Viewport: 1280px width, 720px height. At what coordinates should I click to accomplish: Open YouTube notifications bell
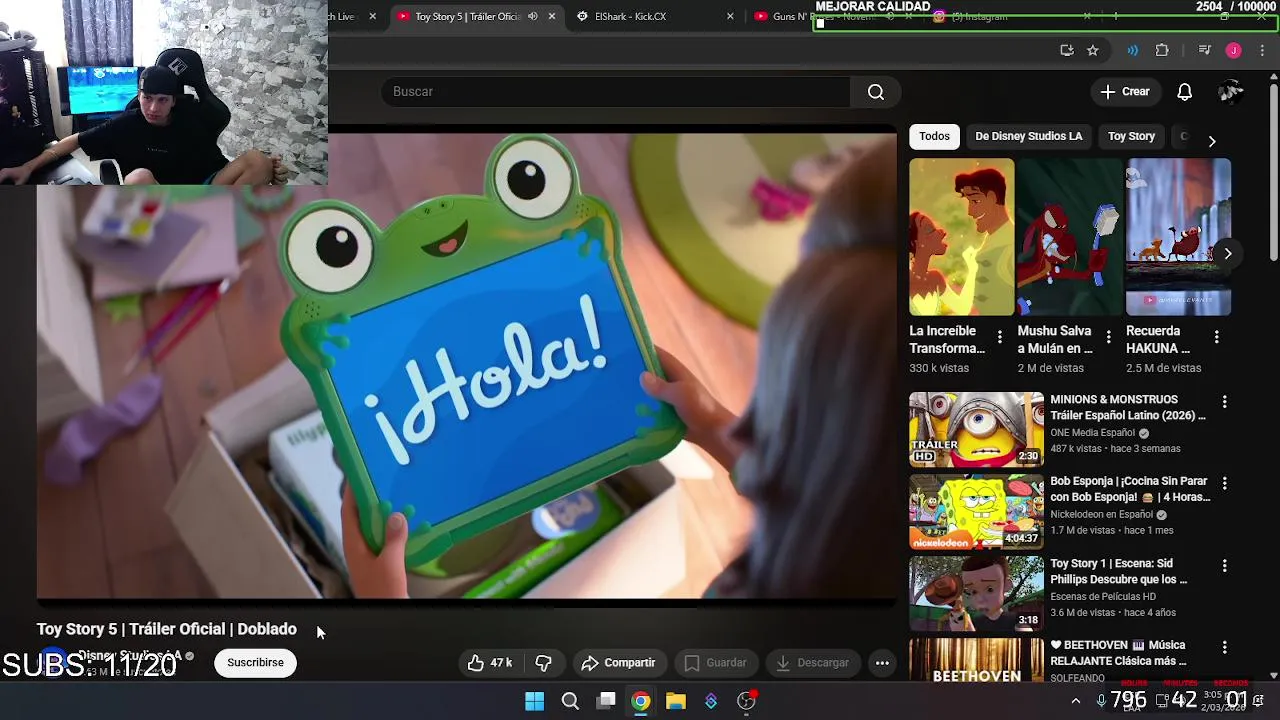tap(1184, 92)
